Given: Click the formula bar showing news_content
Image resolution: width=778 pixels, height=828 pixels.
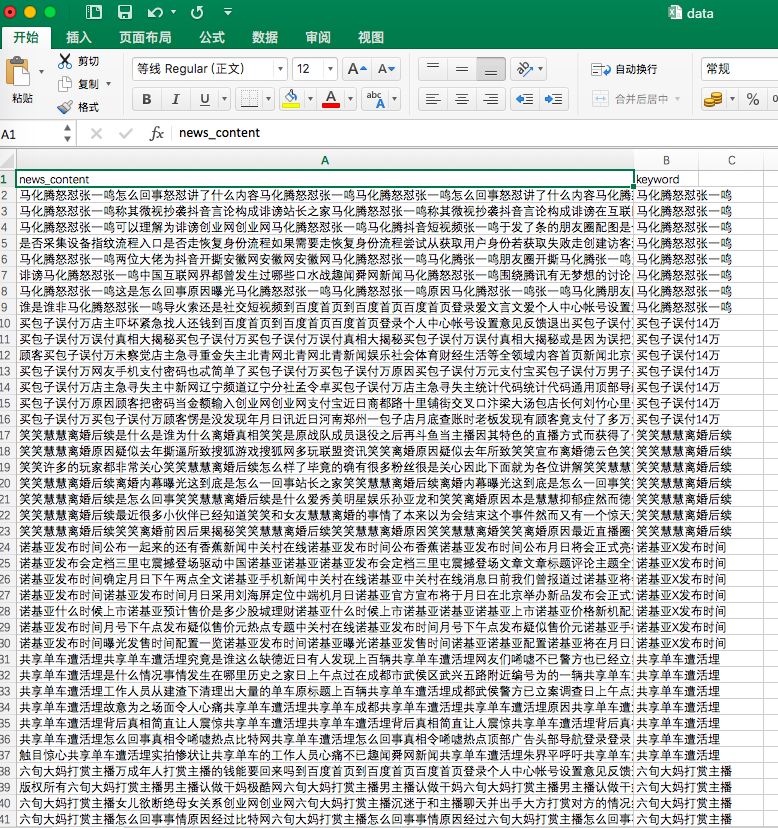Looking at the screenshot, I should click(x=475, y=133).
